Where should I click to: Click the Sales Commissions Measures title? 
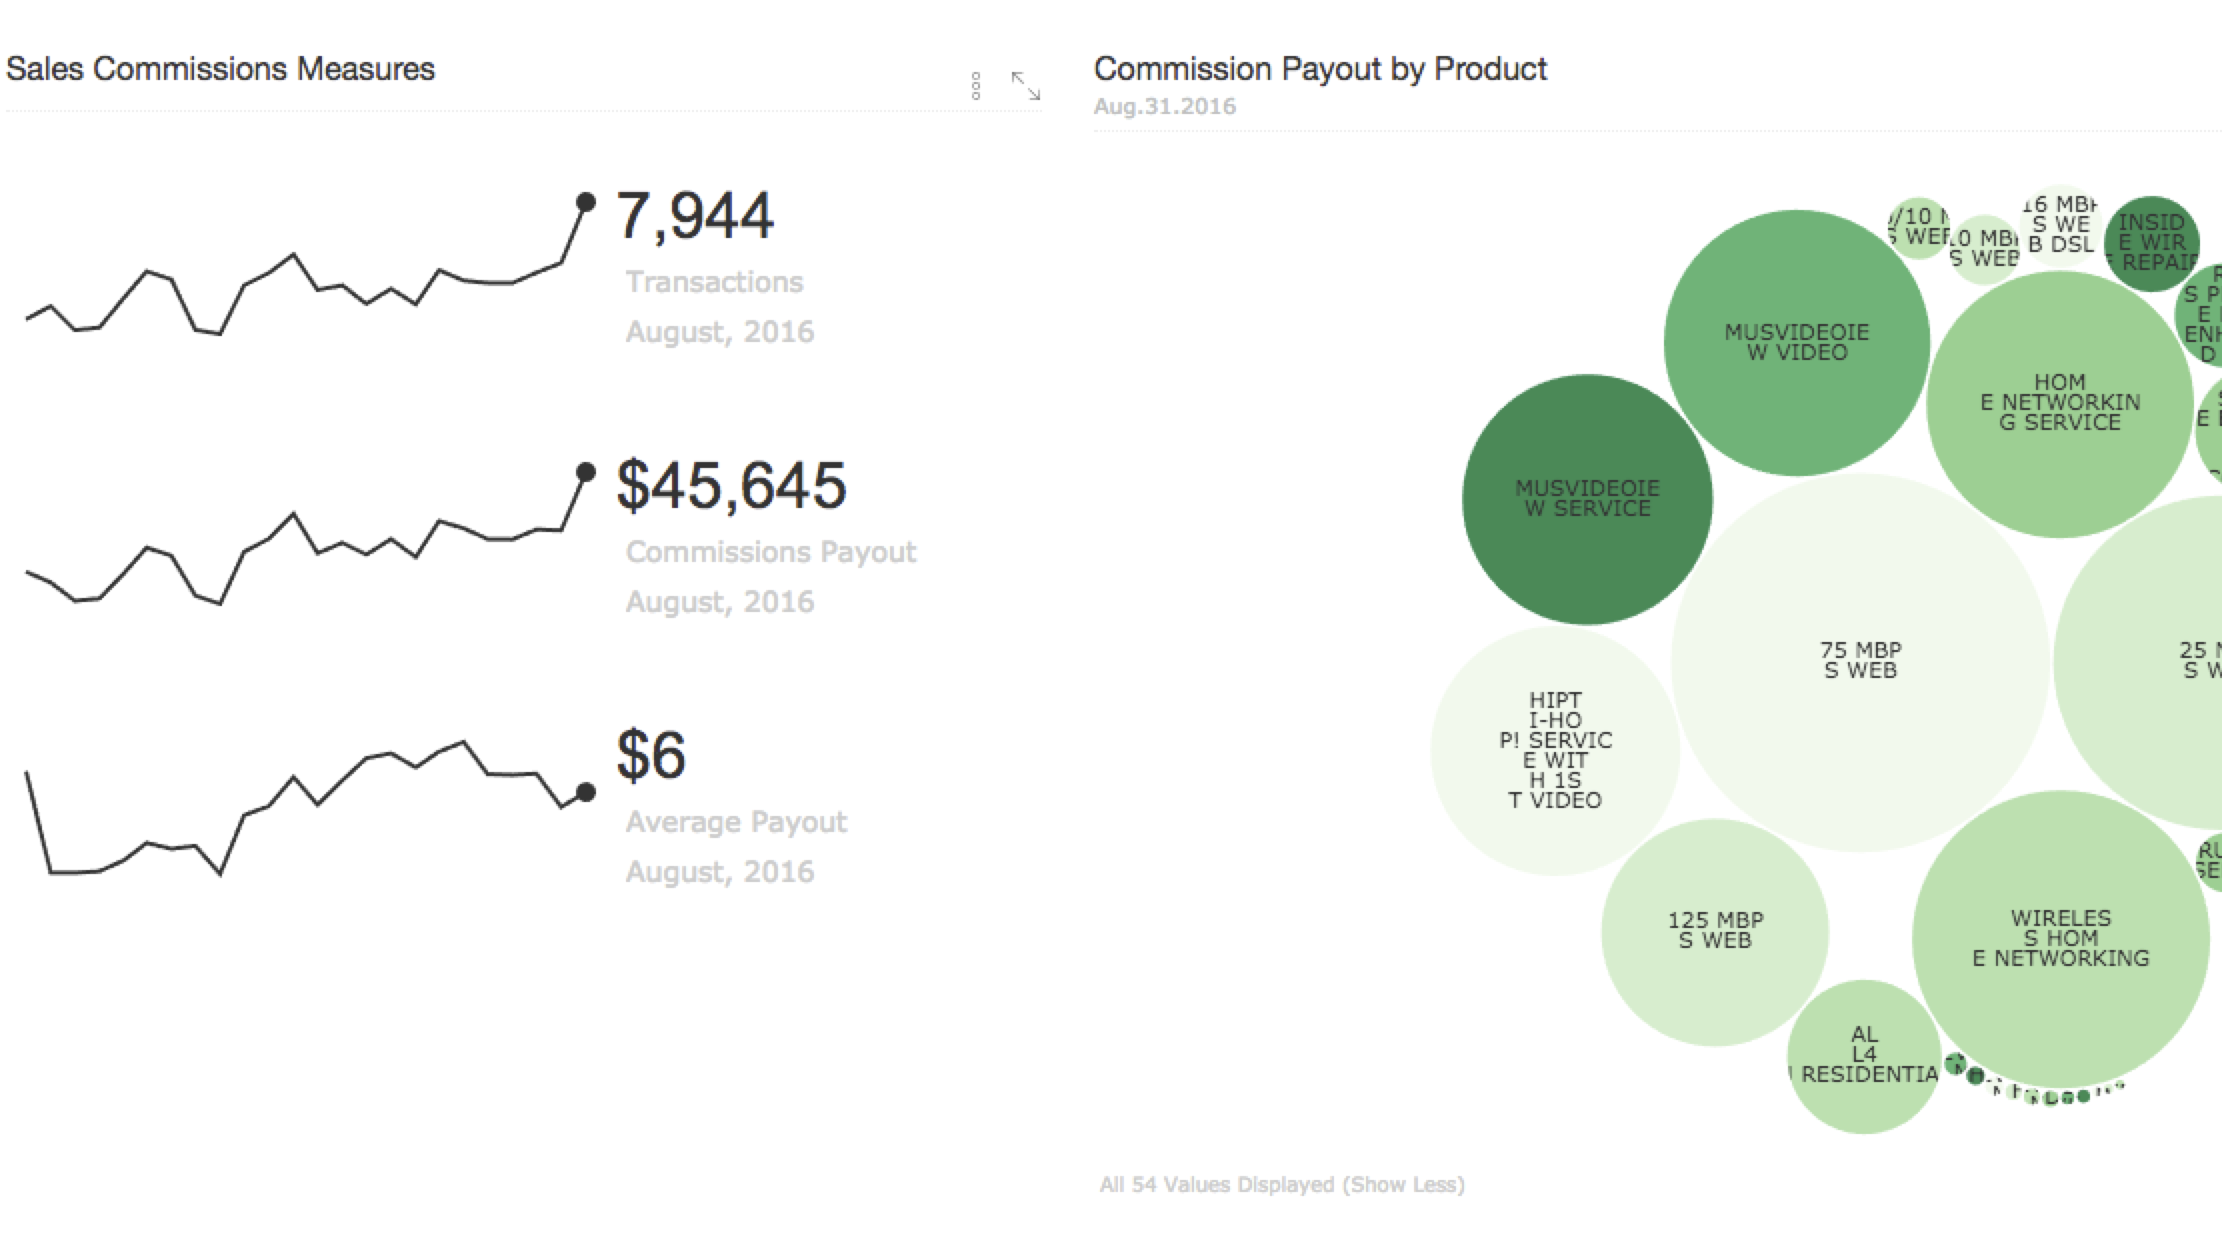(x=220, y=68)
